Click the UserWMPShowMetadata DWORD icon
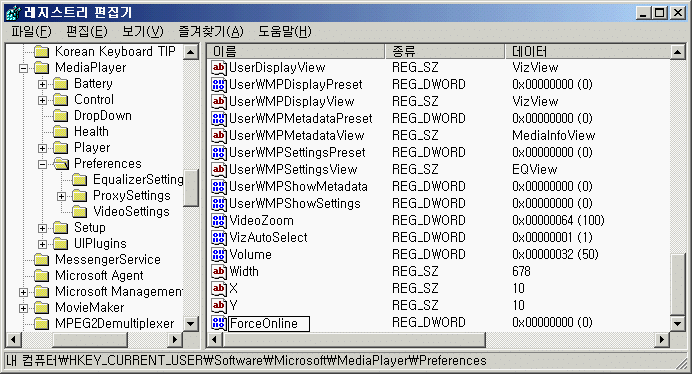This screenshot has height=374, width=692. (x=219, y=186)
